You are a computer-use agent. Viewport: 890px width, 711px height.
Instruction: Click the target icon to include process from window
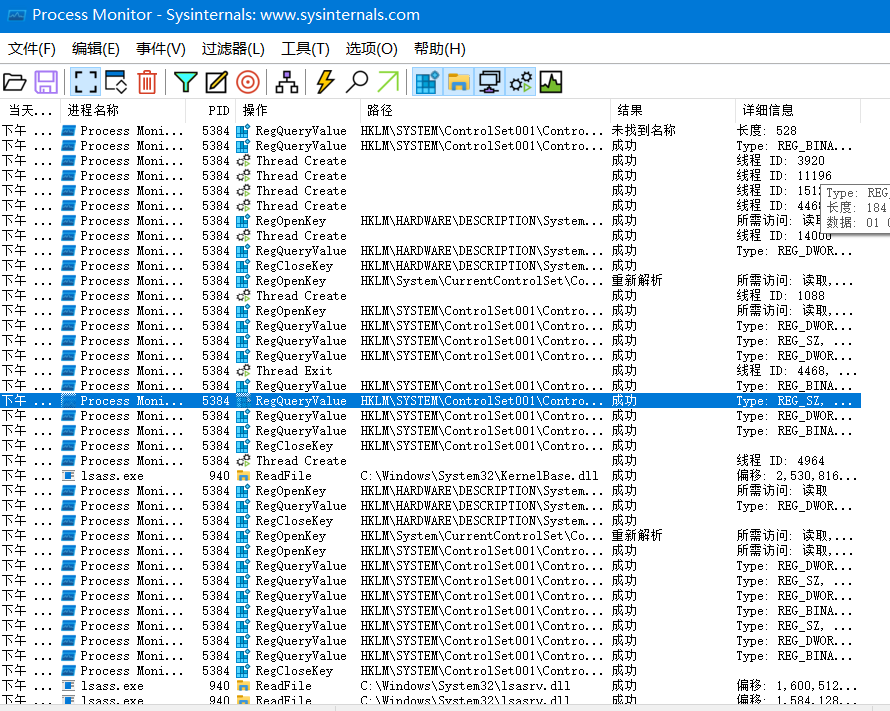pyautogui.click(x=247, y=82)
